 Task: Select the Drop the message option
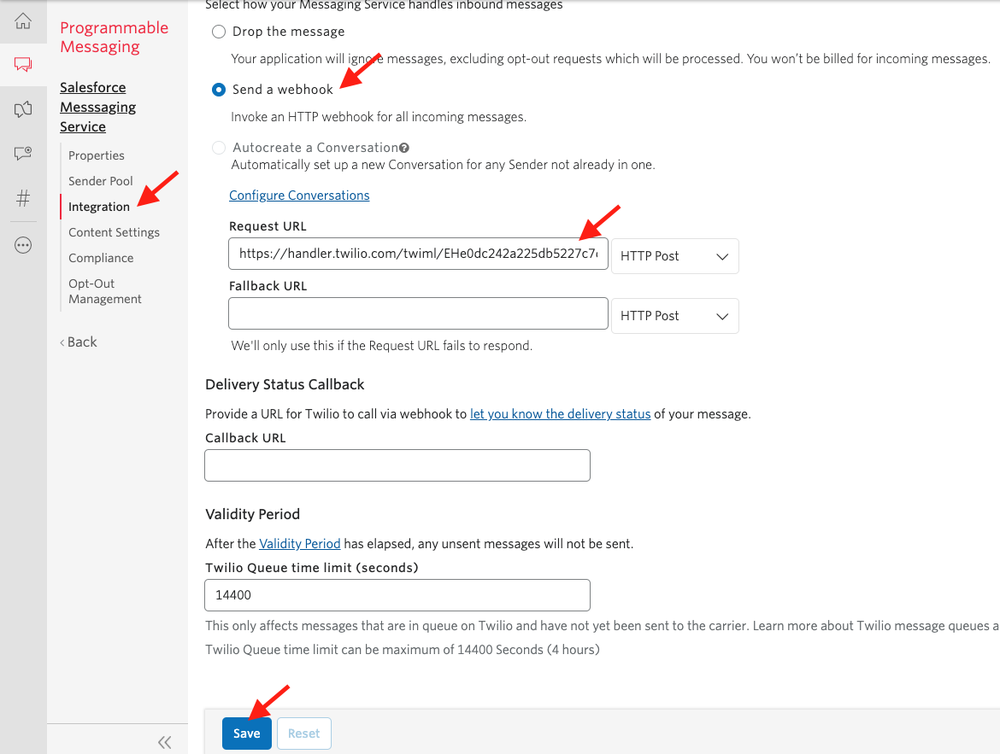[217, 31]
